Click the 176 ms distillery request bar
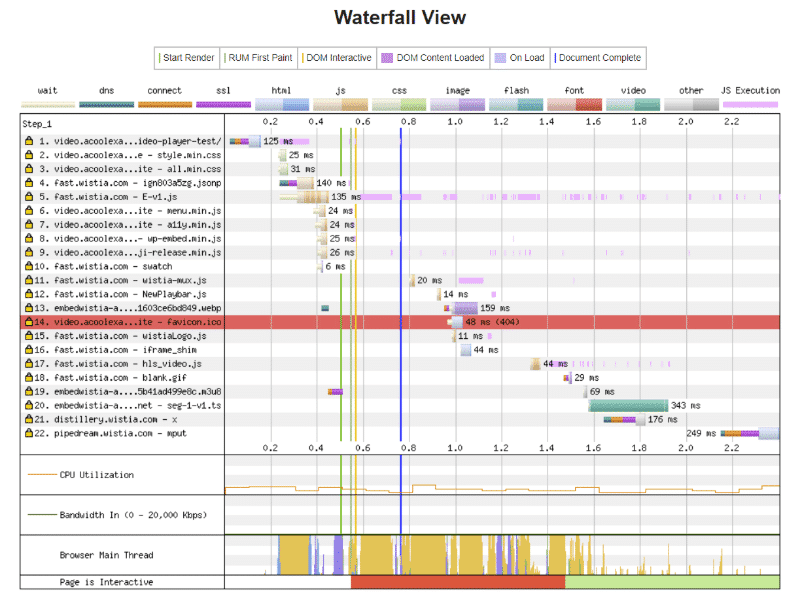This screenshot has height=599, width=800. [x=624, y=419]
